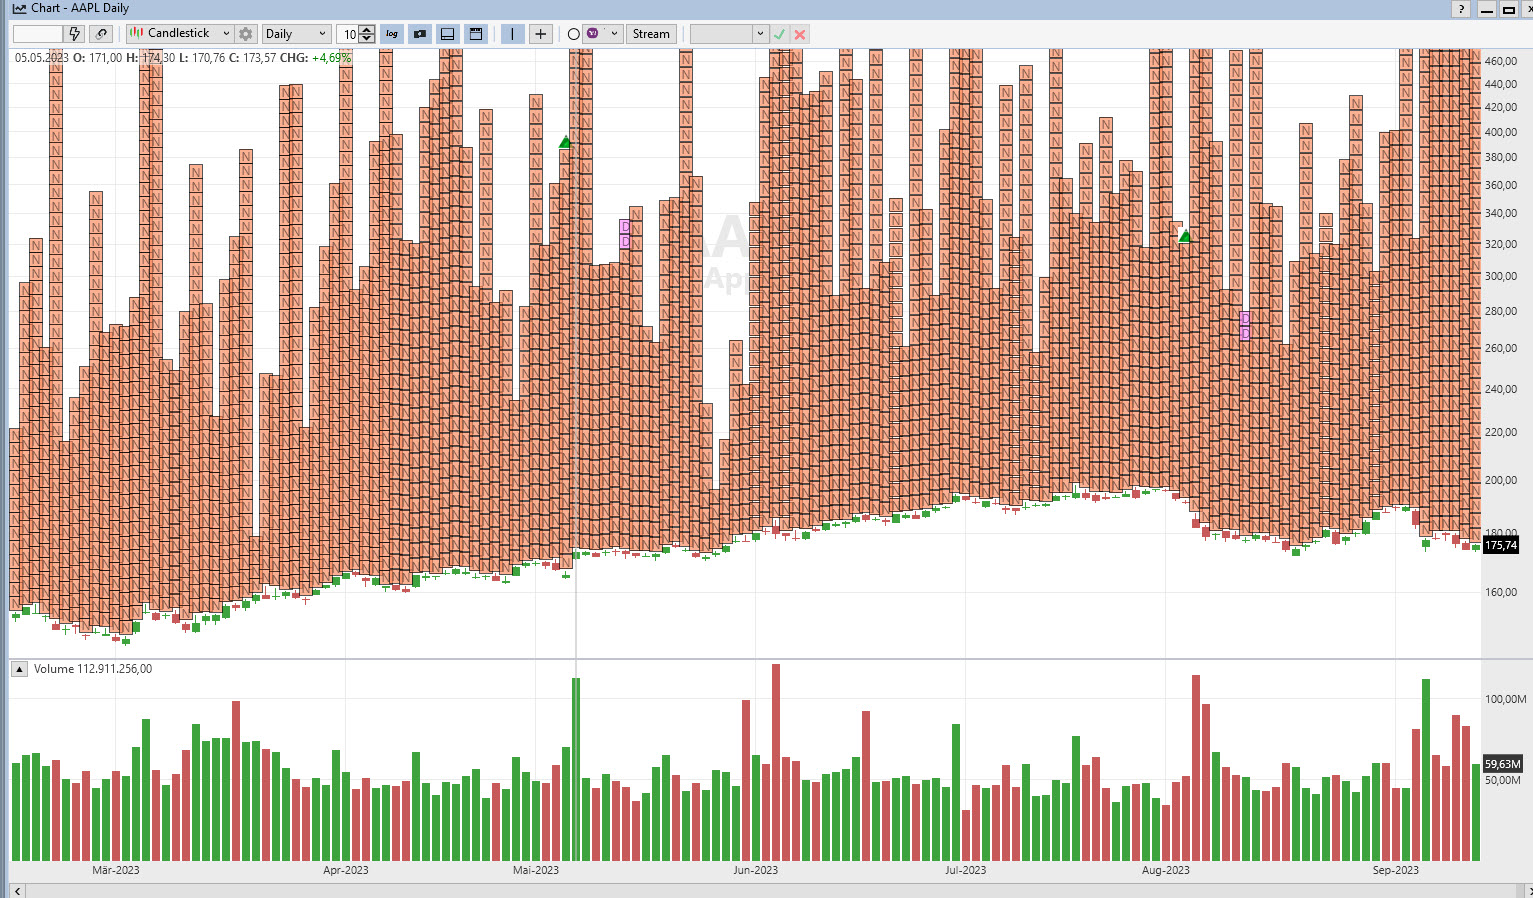1533x898 pixels.
Task: Minimize the chart window
Action: (x=1487, y=9)
